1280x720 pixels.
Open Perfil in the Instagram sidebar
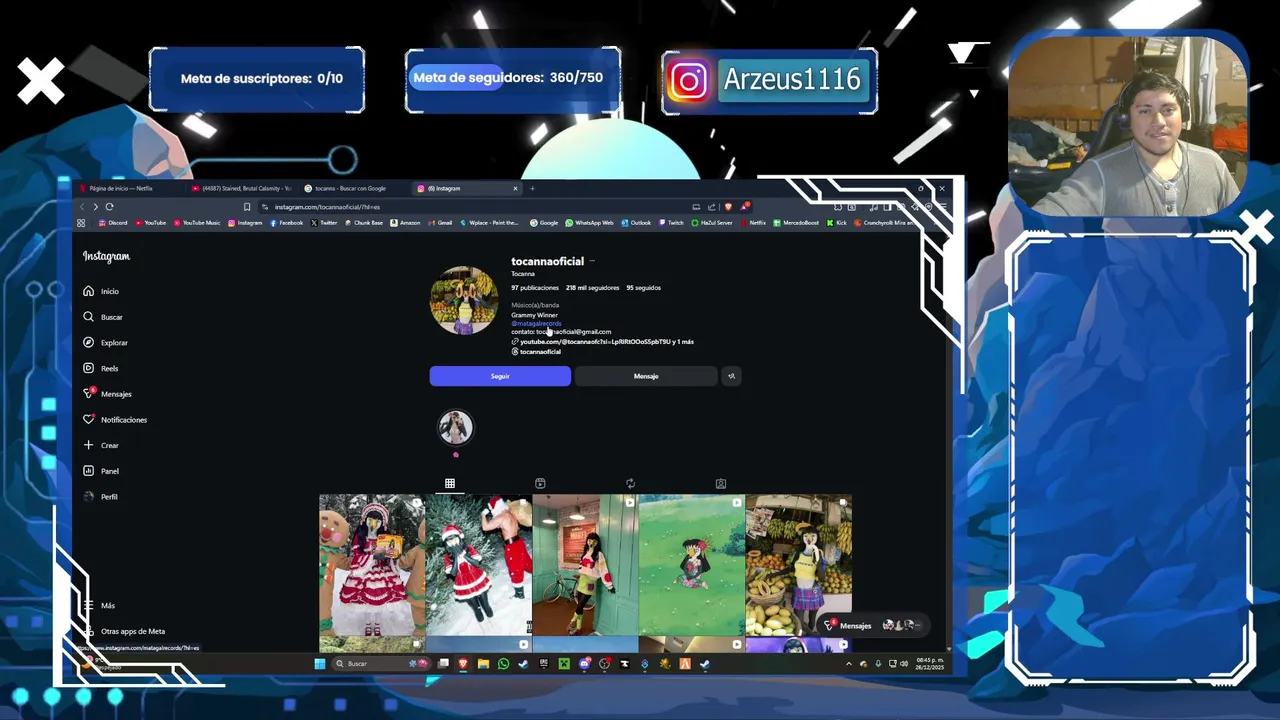[x=101, y=497]
